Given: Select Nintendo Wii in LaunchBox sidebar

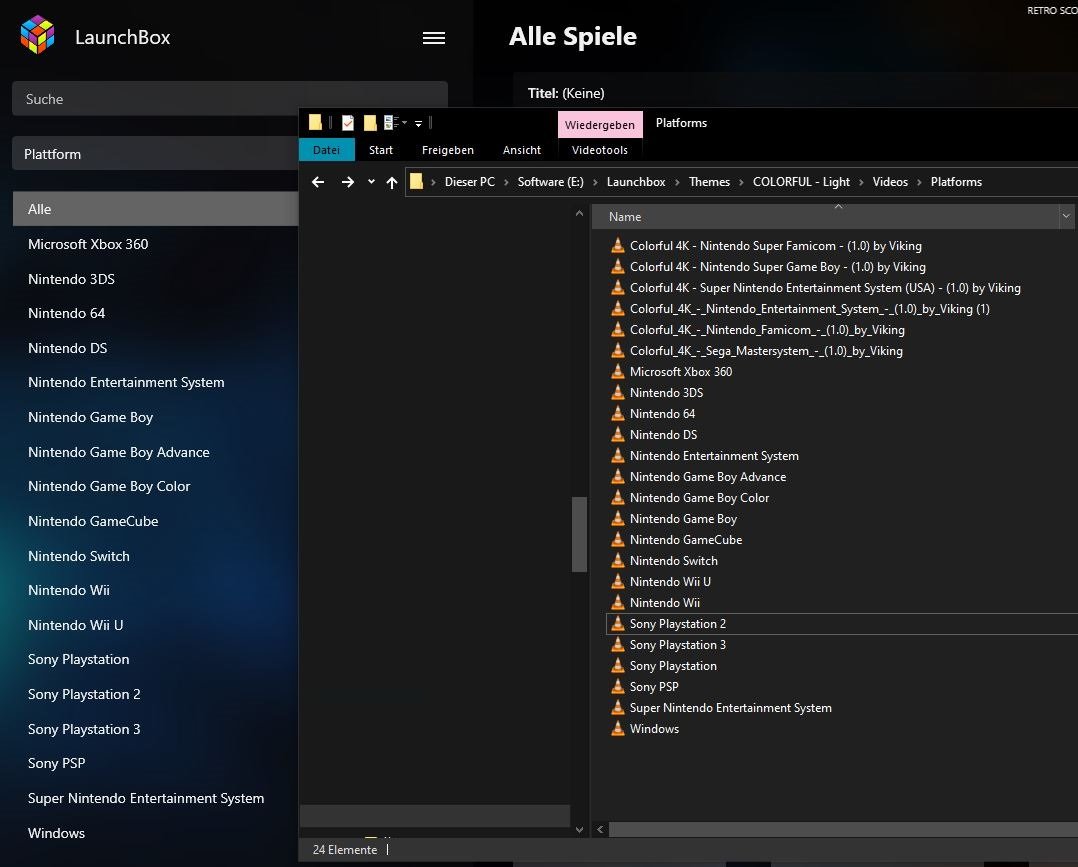Looking at the screenshot, I should [69, 591].
